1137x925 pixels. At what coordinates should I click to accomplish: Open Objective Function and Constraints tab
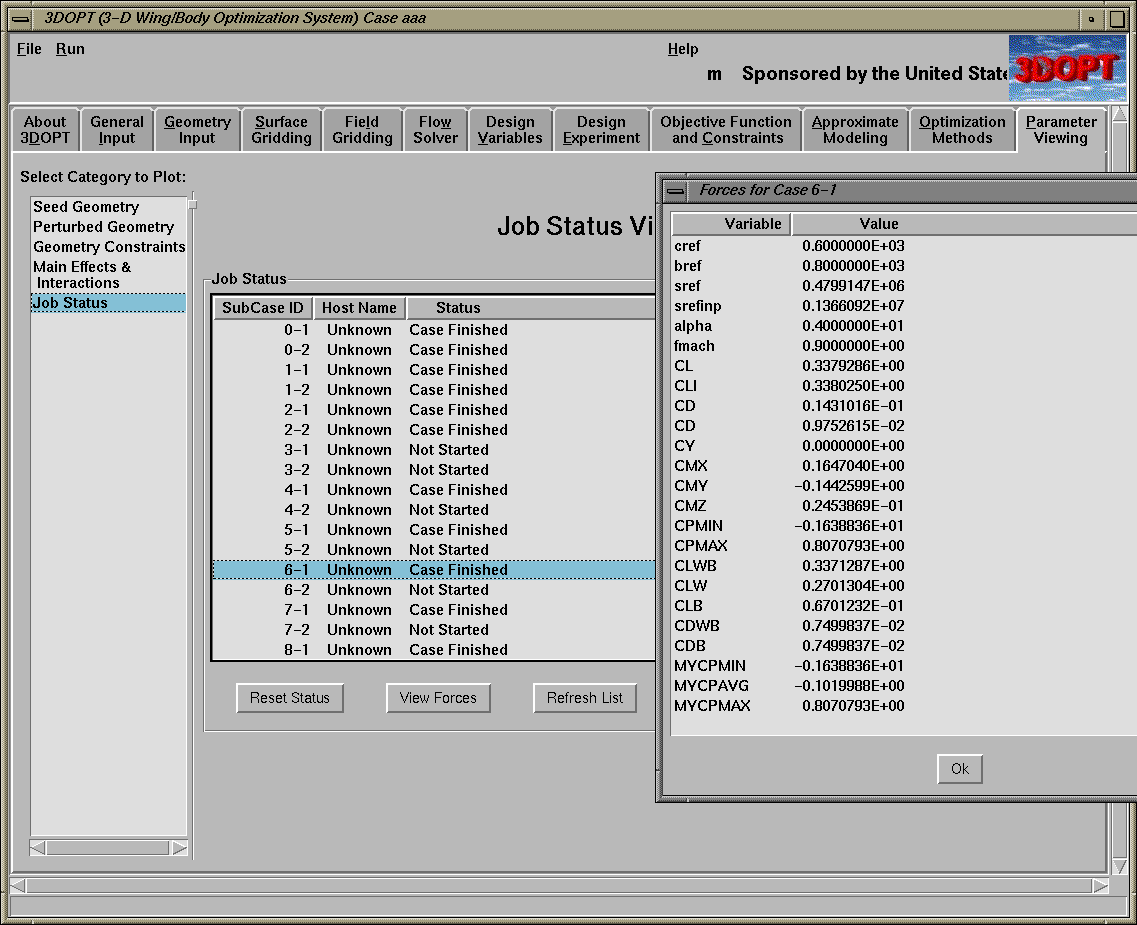pyautogui.click(x=727, y=130)
